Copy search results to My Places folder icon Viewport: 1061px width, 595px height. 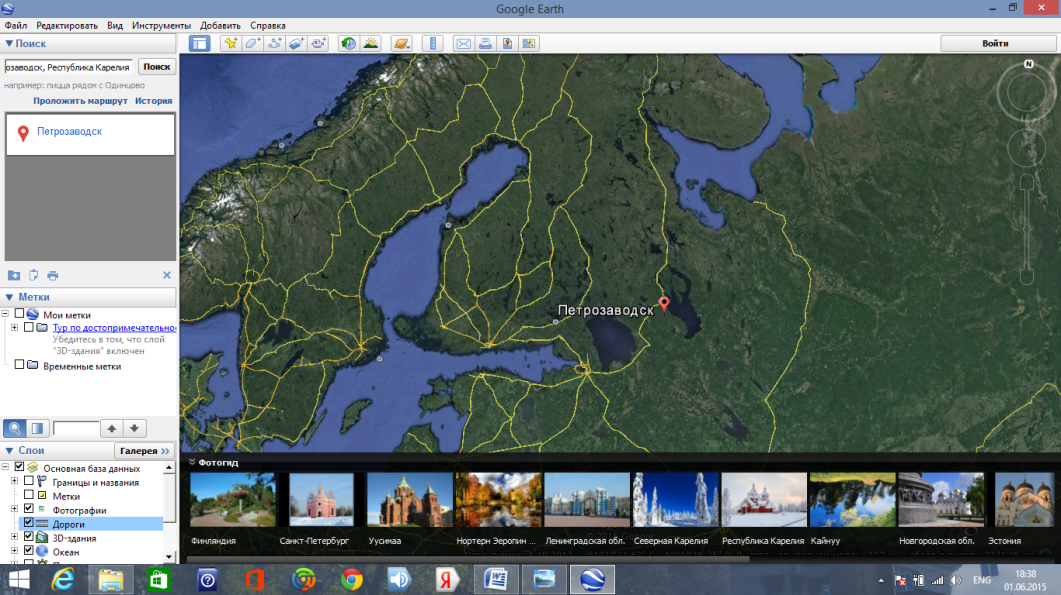[x=14, y=275]
